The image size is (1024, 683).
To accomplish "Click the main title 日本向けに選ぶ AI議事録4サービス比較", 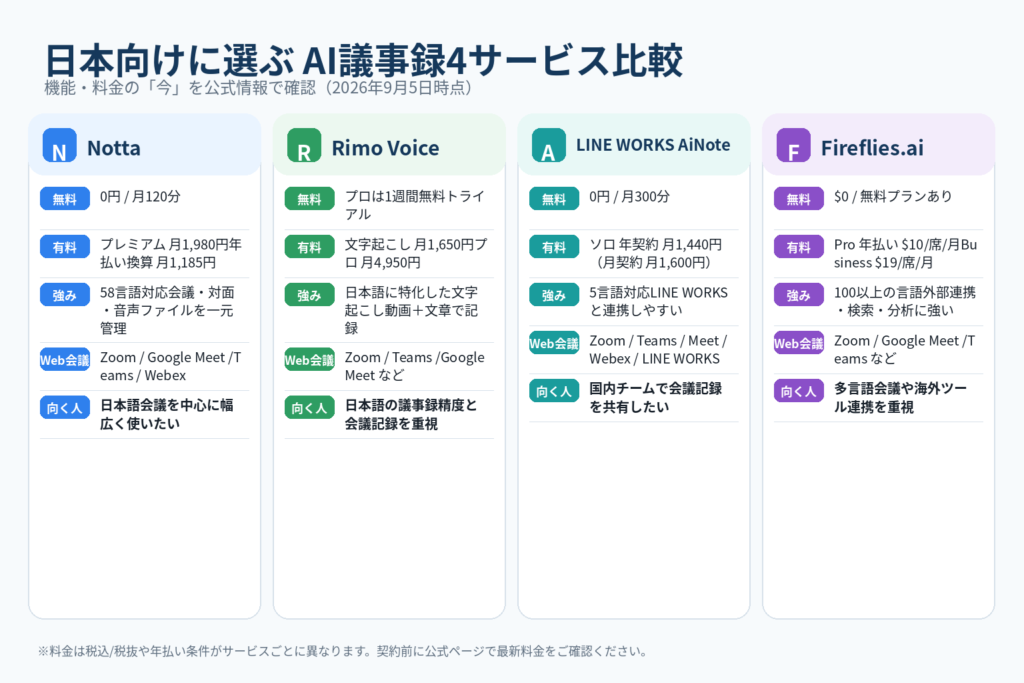I will [x=363, y=61].
